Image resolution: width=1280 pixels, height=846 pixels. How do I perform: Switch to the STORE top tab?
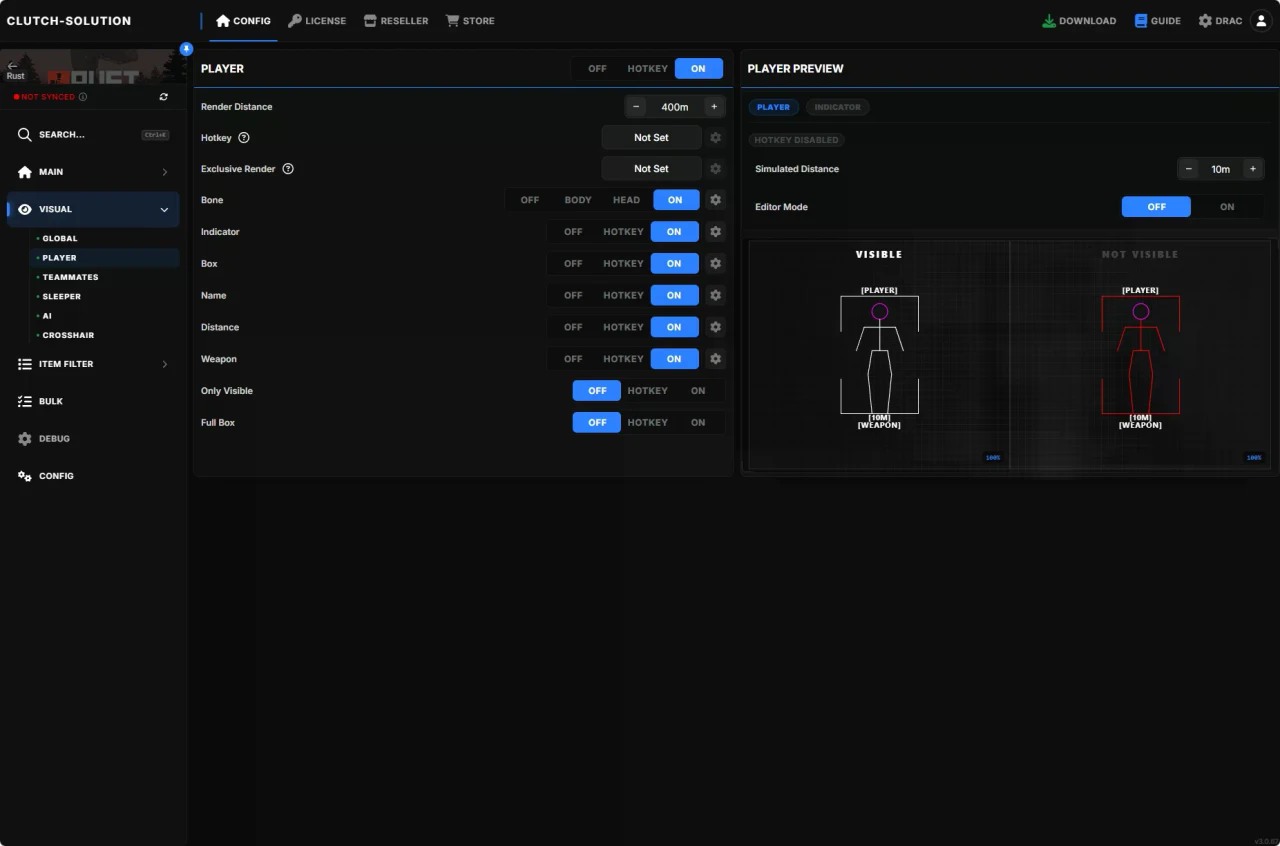coord(470,21)
